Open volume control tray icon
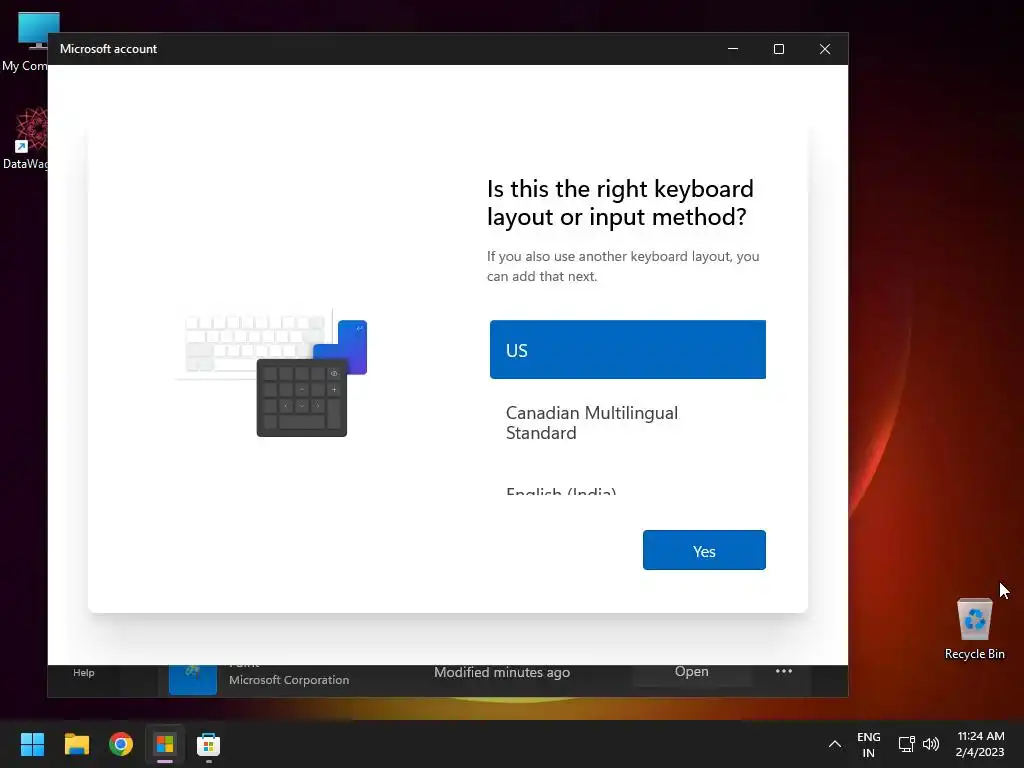 click(x=931, y=744)
